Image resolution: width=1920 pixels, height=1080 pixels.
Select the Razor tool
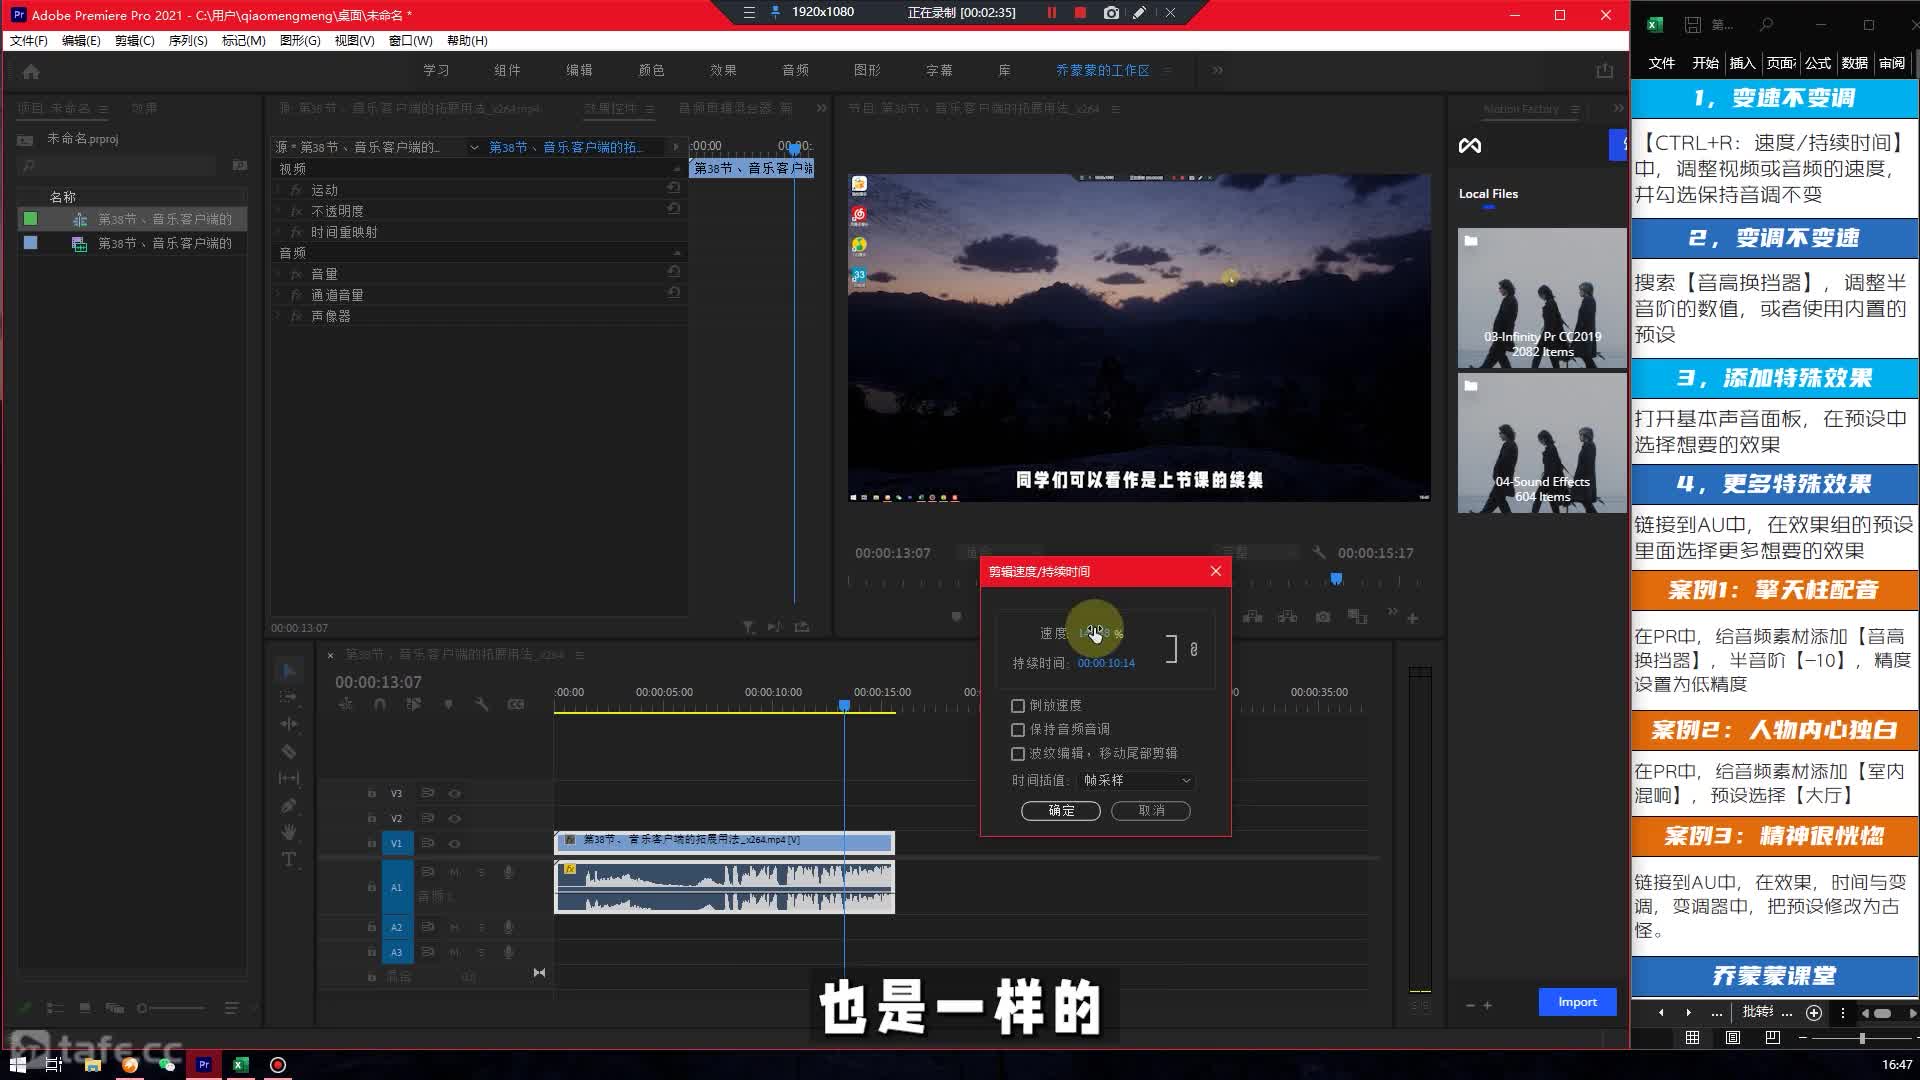289,751
